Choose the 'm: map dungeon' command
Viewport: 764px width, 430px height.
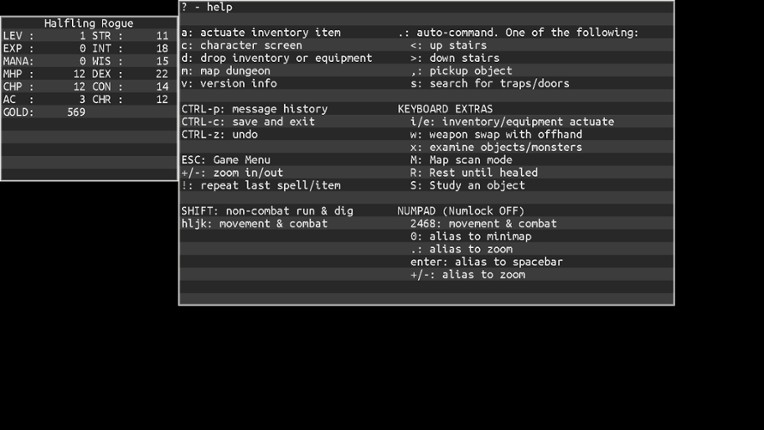(225, 71)
